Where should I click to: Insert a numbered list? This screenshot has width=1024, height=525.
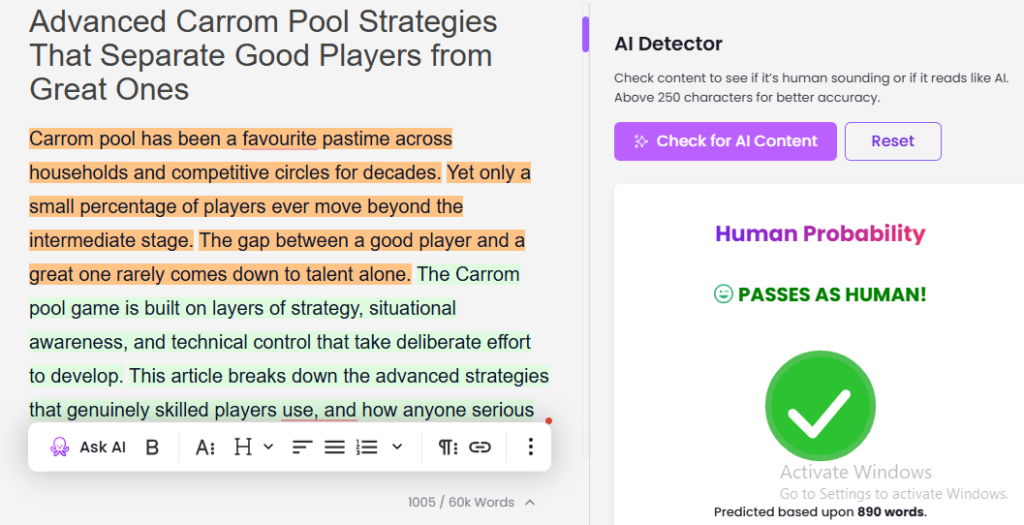pos(366,447)
